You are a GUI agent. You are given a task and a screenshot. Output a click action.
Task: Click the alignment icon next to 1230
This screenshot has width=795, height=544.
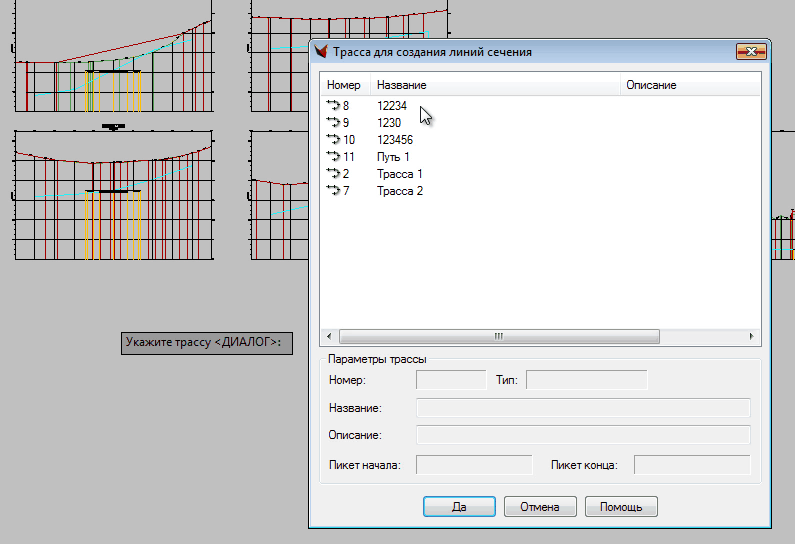(333, 123)
